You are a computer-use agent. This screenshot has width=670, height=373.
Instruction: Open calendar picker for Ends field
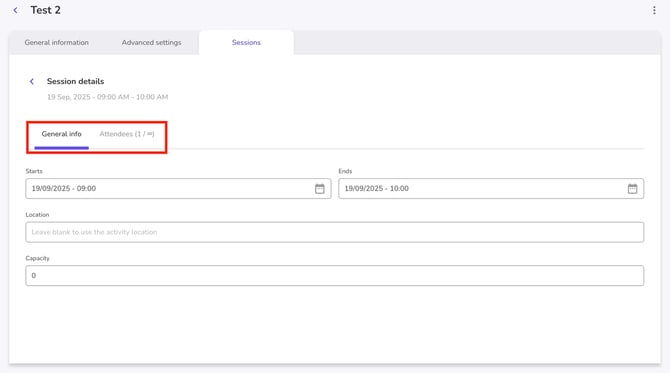coord(632,188)
